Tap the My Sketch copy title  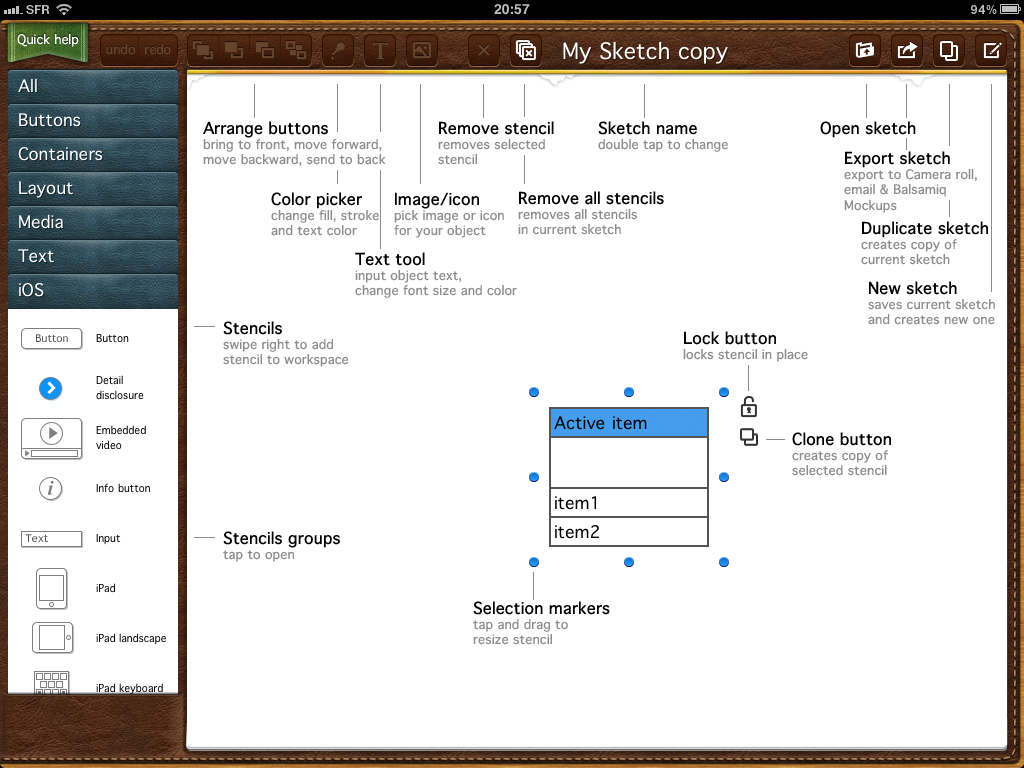tap(644, 52)
